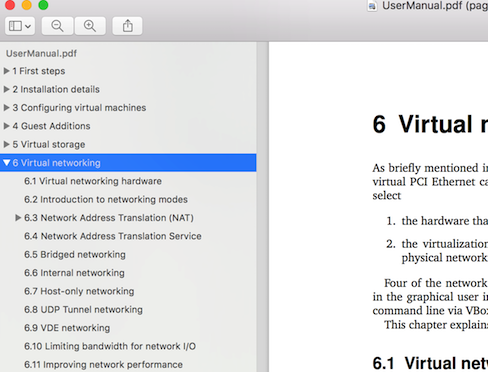The height and width of the screenshot is (372, 488).
Task: Open 6.11 Improving network performance
Action: [x=103, y=364]
